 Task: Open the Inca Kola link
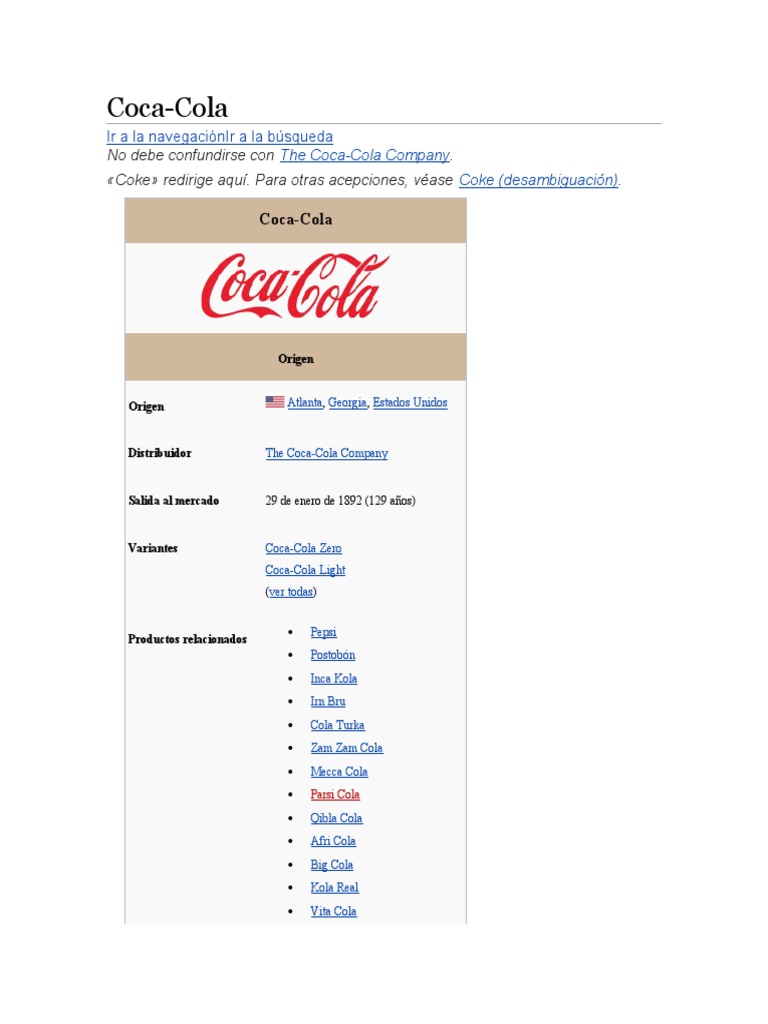pos(333,678)
